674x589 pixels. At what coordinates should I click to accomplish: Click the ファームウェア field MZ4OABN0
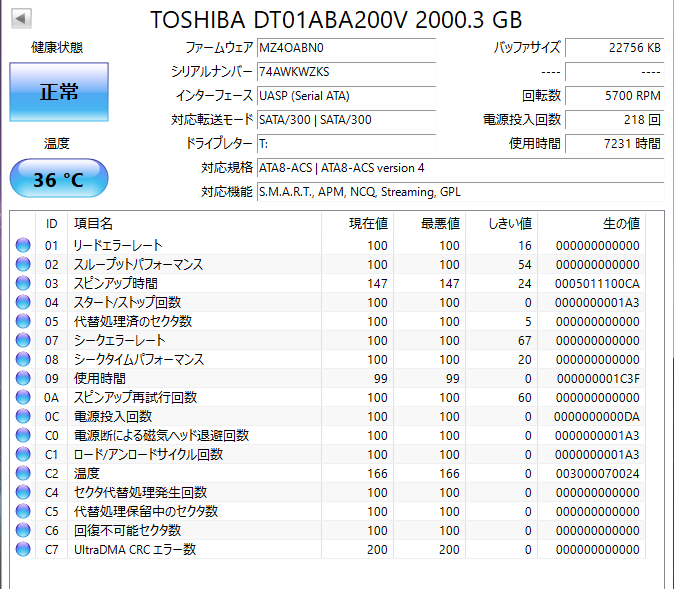(346, 48)
